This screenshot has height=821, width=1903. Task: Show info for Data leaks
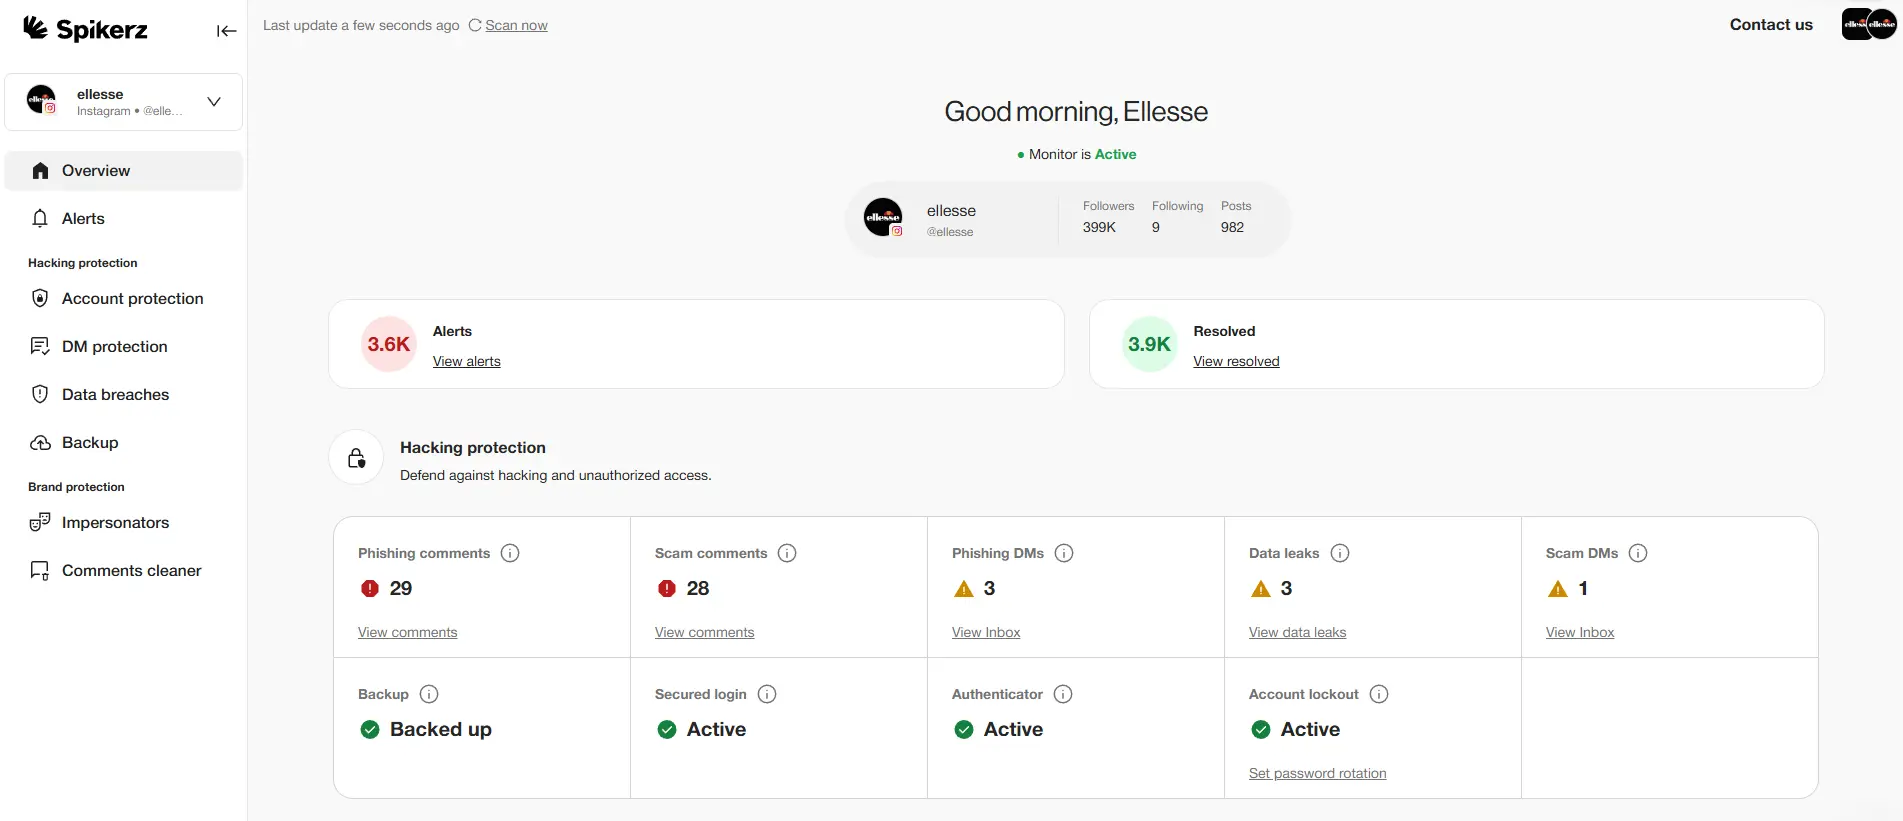pos(1340,553)
